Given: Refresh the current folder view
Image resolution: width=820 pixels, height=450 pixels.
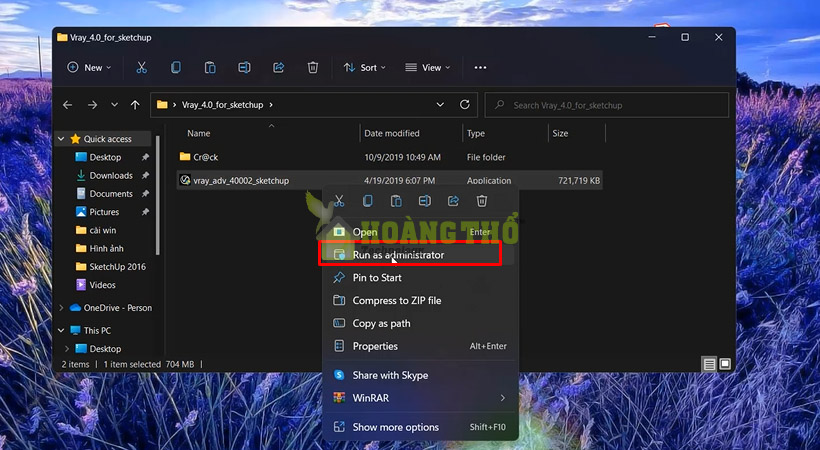Looking at the screenshot, I should tap(464, 105).
